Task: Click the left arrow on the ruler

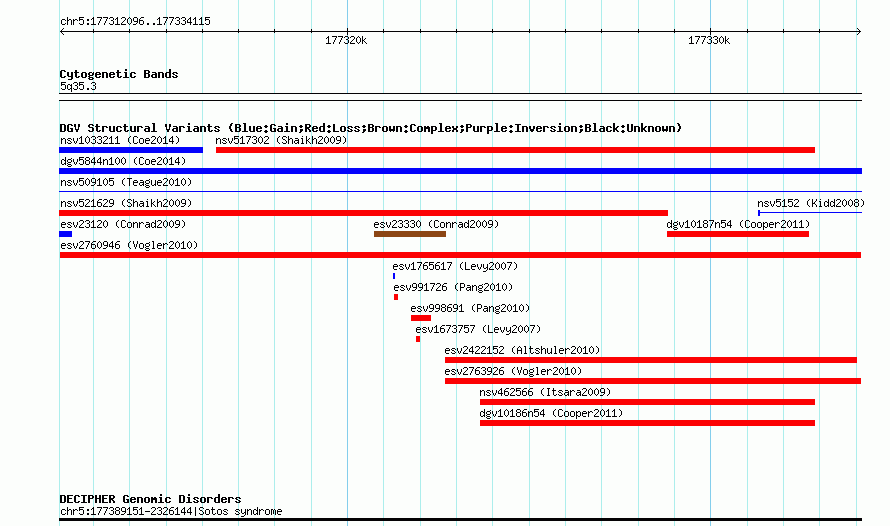Action: point(62,32)
